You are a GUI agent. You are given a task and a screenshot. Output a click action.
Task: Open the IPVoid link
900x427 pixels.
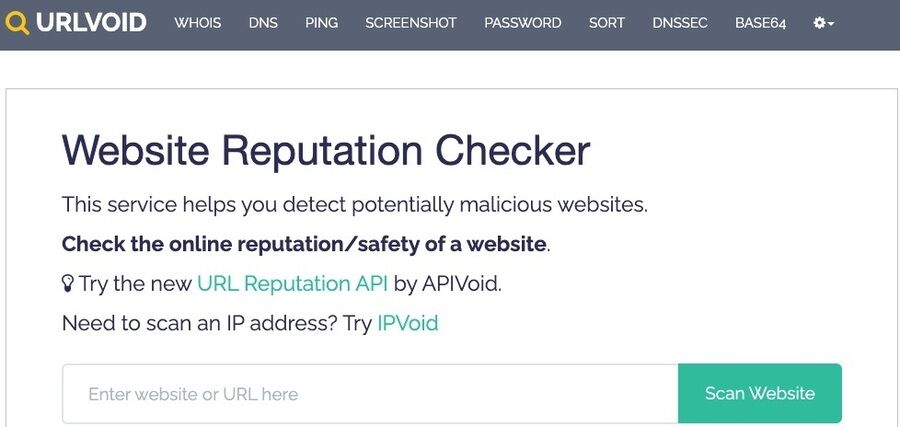tap(408, 324)
